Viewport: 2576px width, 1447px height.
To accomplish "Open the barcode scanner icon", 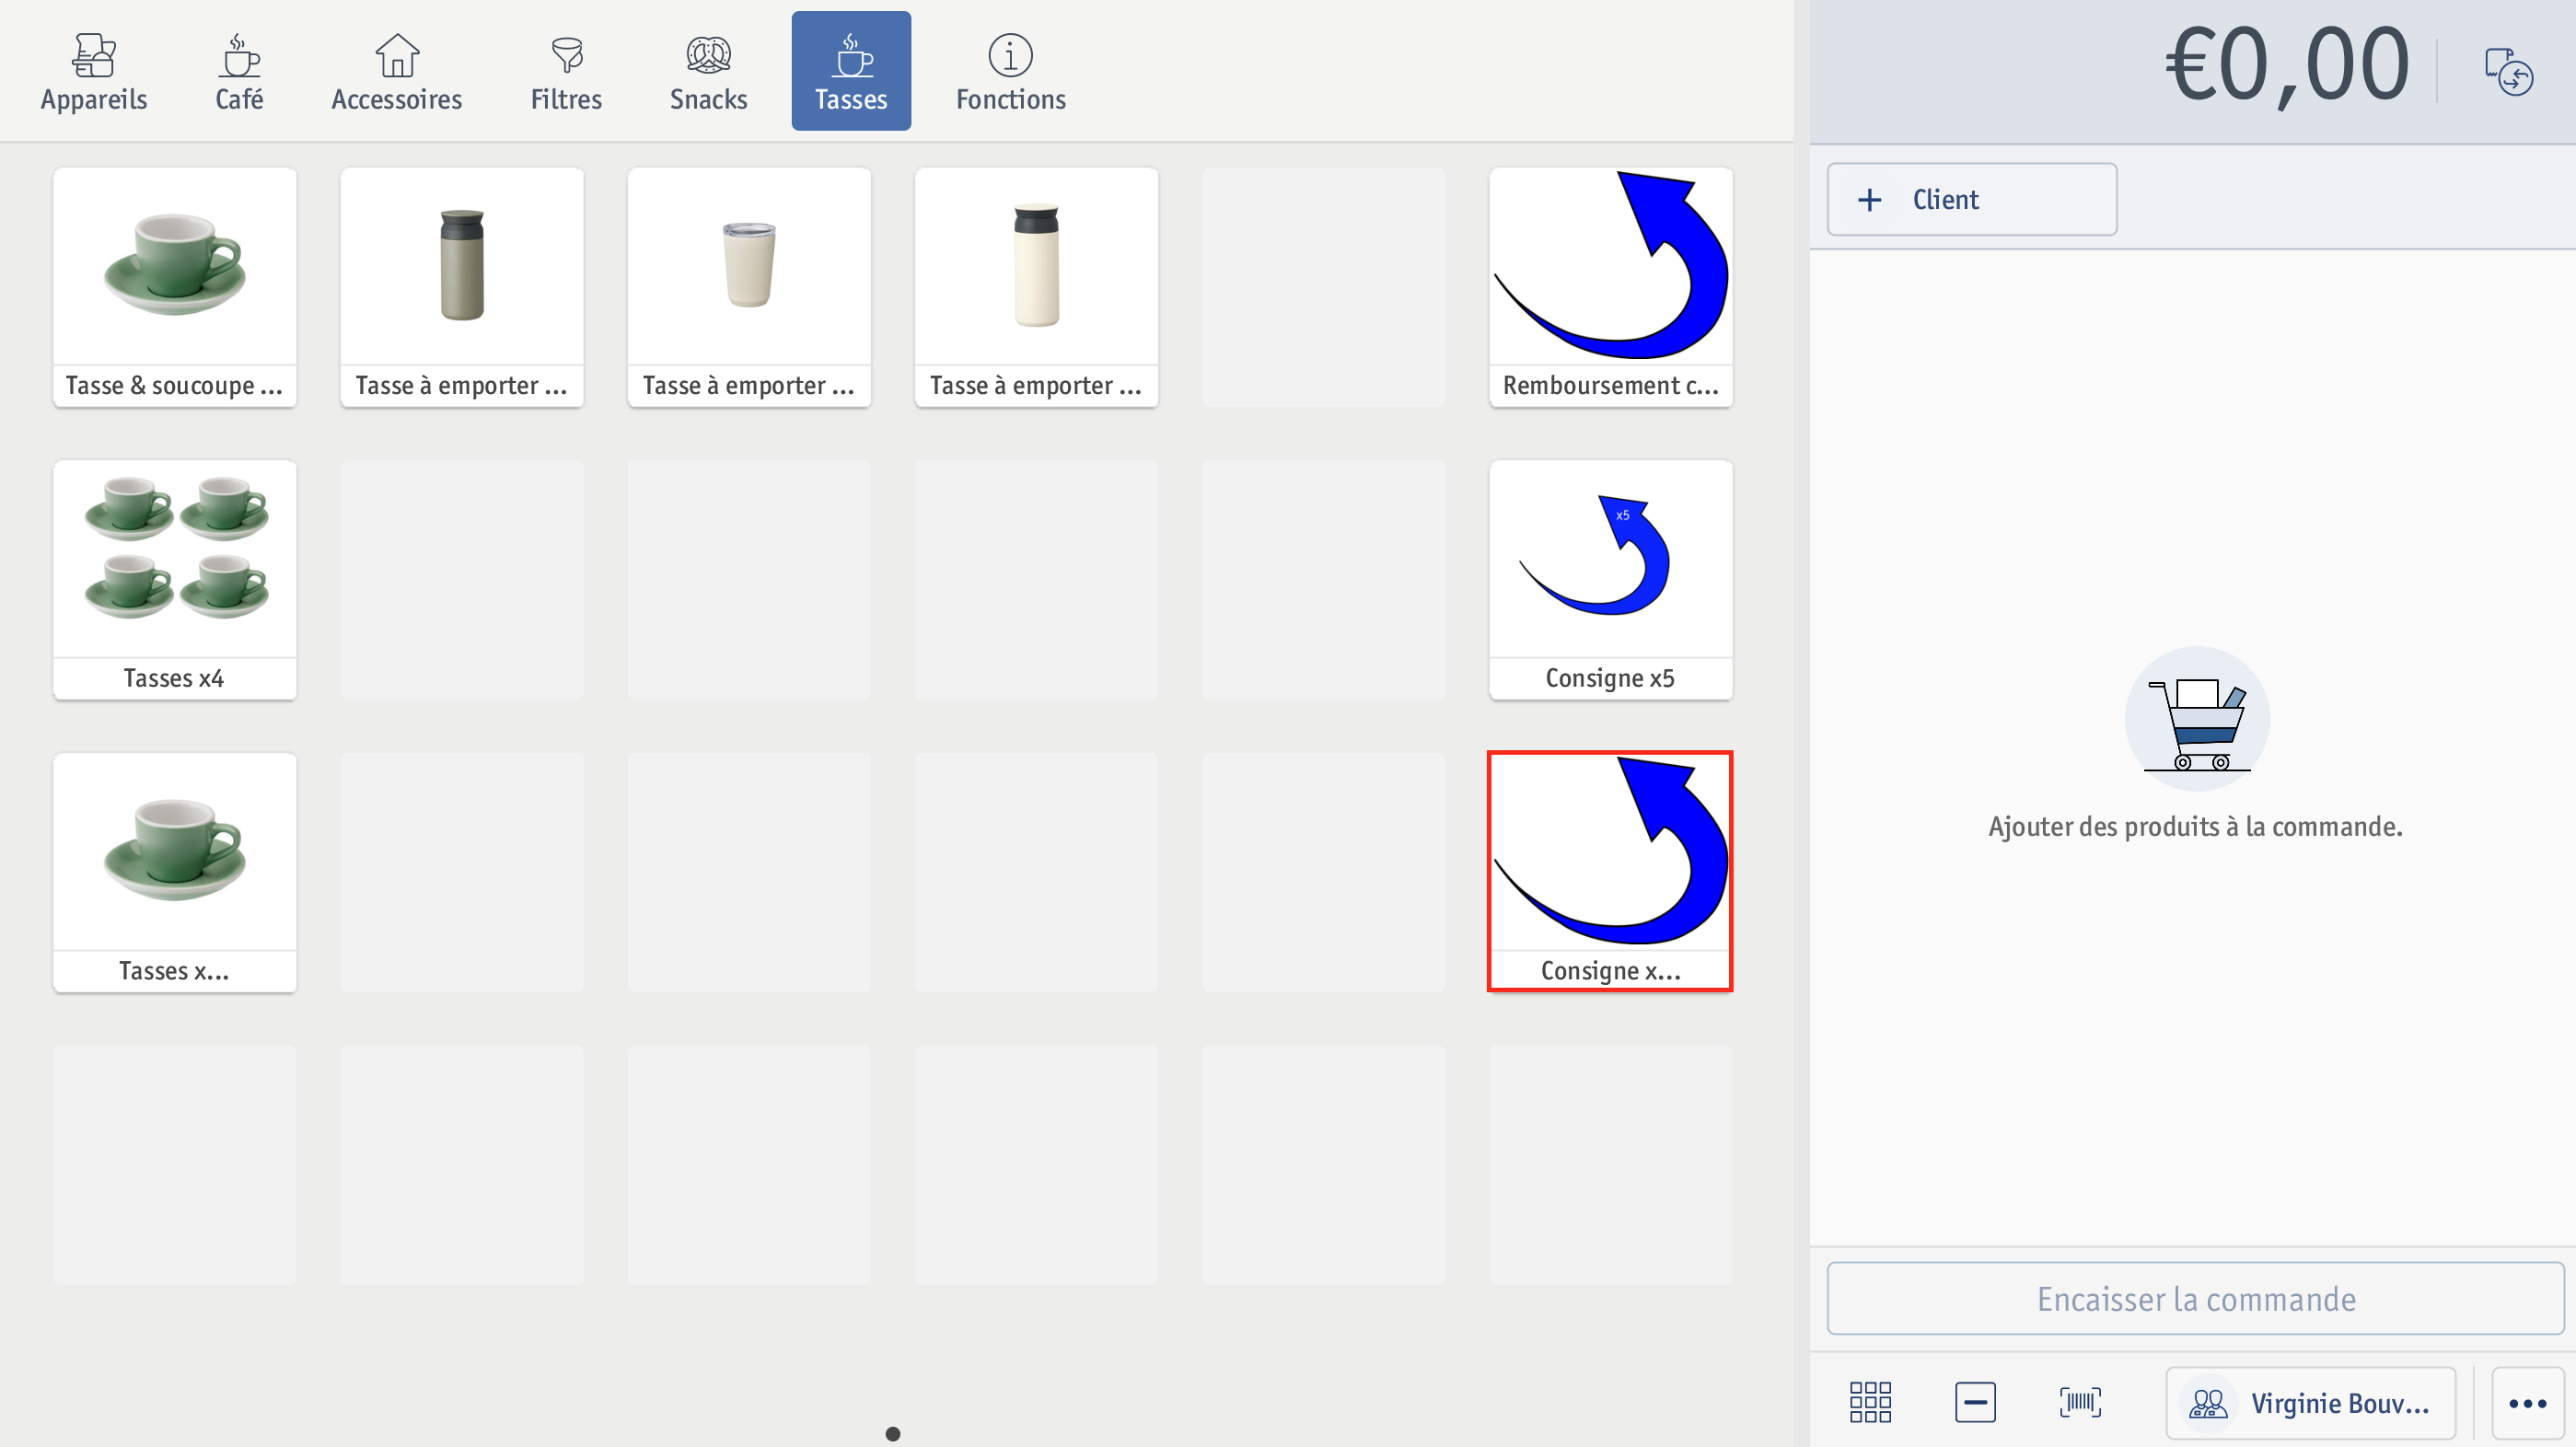I will [x=2080, y=1402].
